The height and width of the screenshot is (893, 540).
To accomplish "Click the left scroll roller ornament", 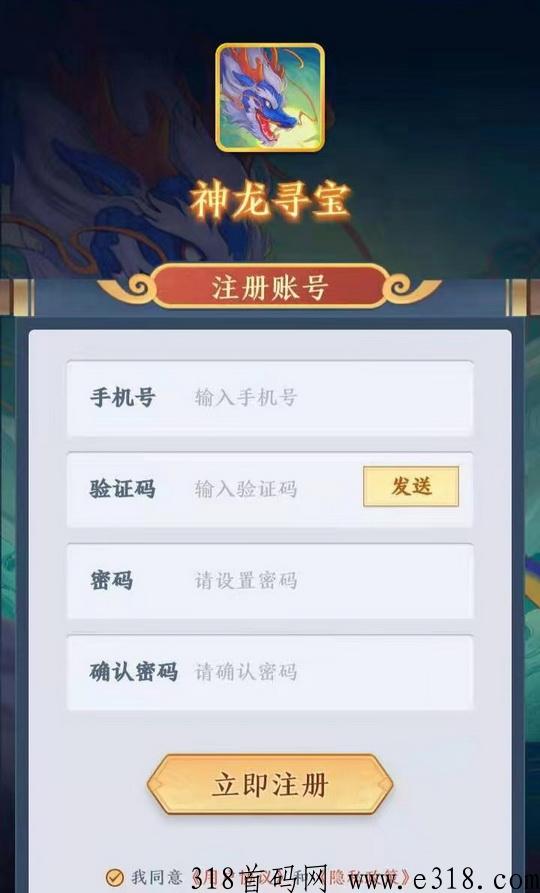I will tap(17, 297).
